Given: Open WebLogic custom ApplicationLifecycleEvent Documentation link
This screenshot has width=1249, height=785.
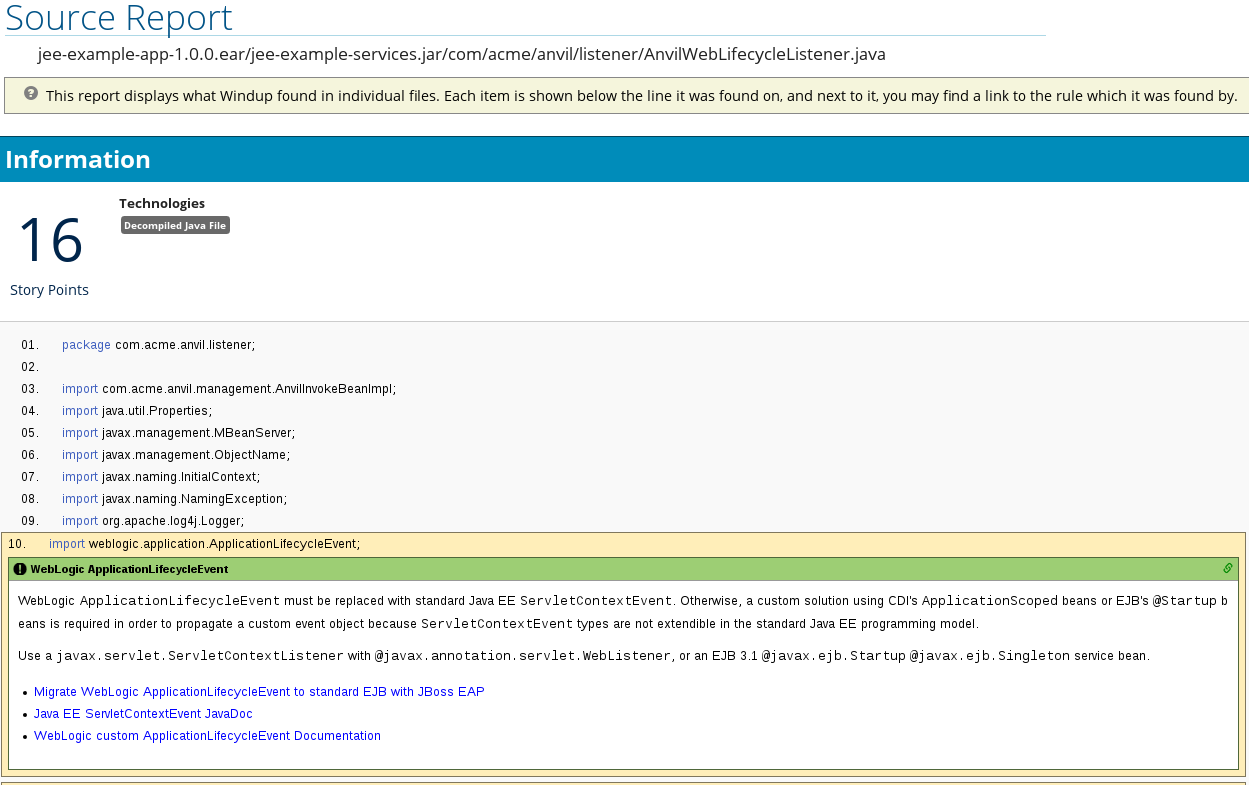Looking at the screenshot, I should tap(207, 736).
